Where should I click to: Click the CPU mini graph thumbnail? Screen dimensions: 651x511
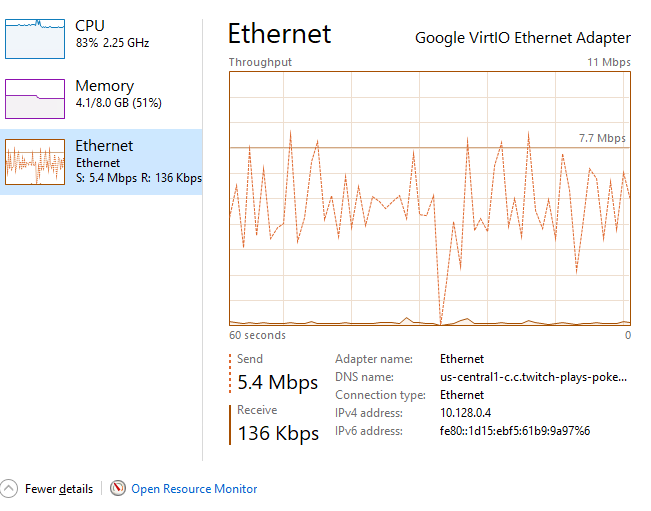pyautogui.click(x=35, y=38)
